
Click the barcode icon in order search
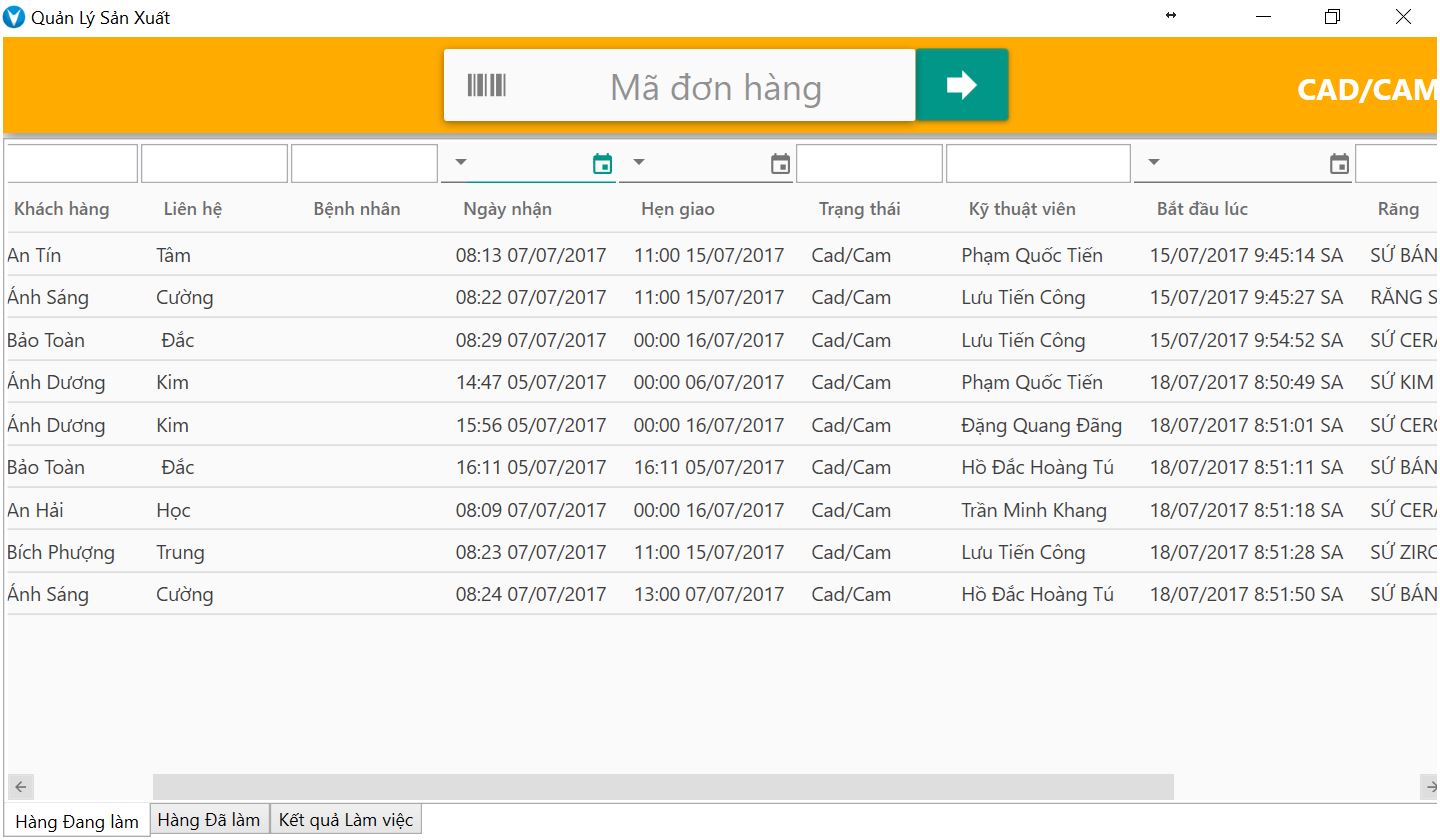(487, 86)
